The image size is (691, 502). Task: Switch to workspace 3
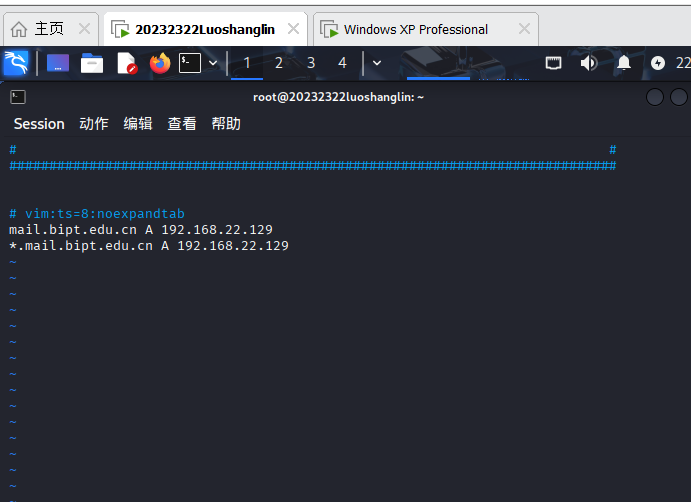[311, 63]
